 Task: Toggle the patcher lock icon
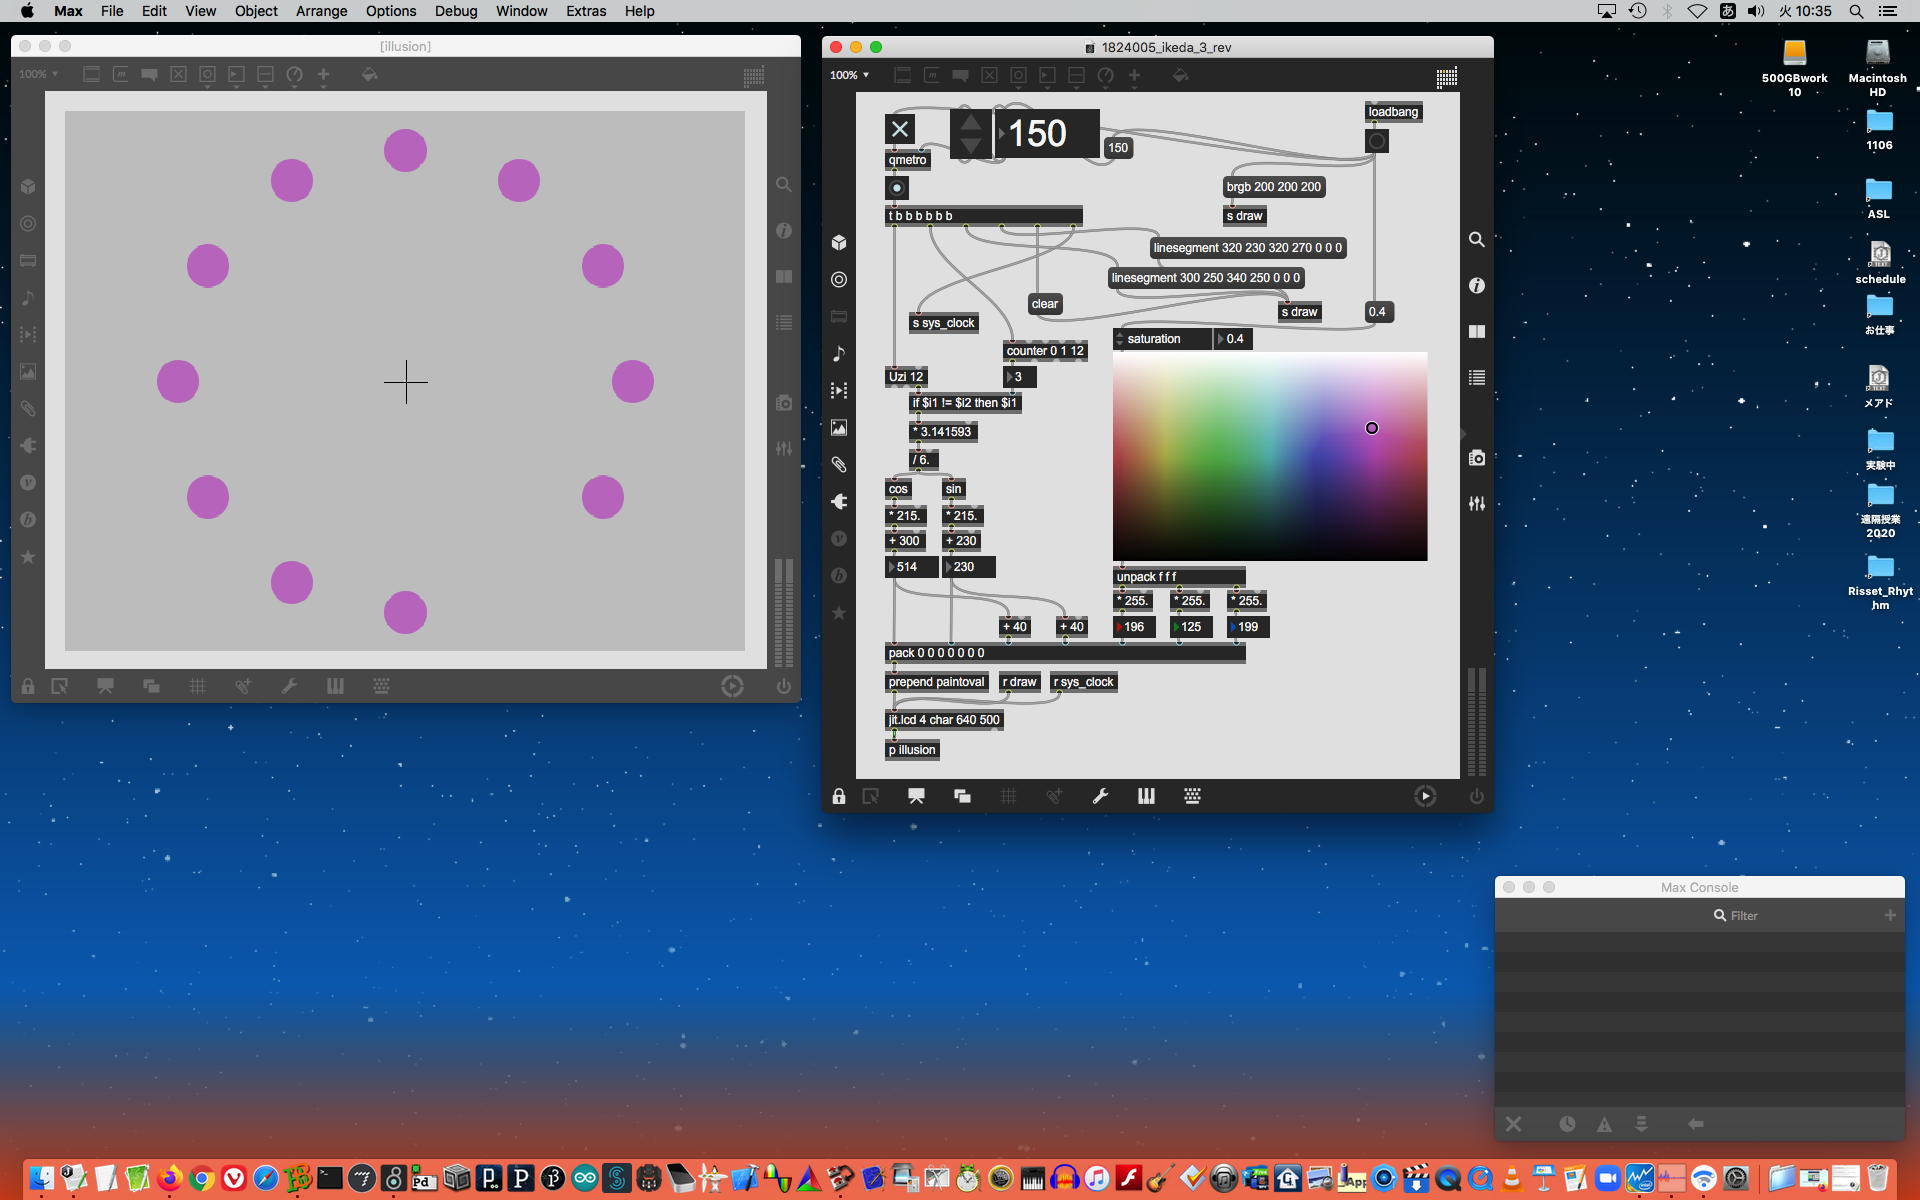(839, 796)
